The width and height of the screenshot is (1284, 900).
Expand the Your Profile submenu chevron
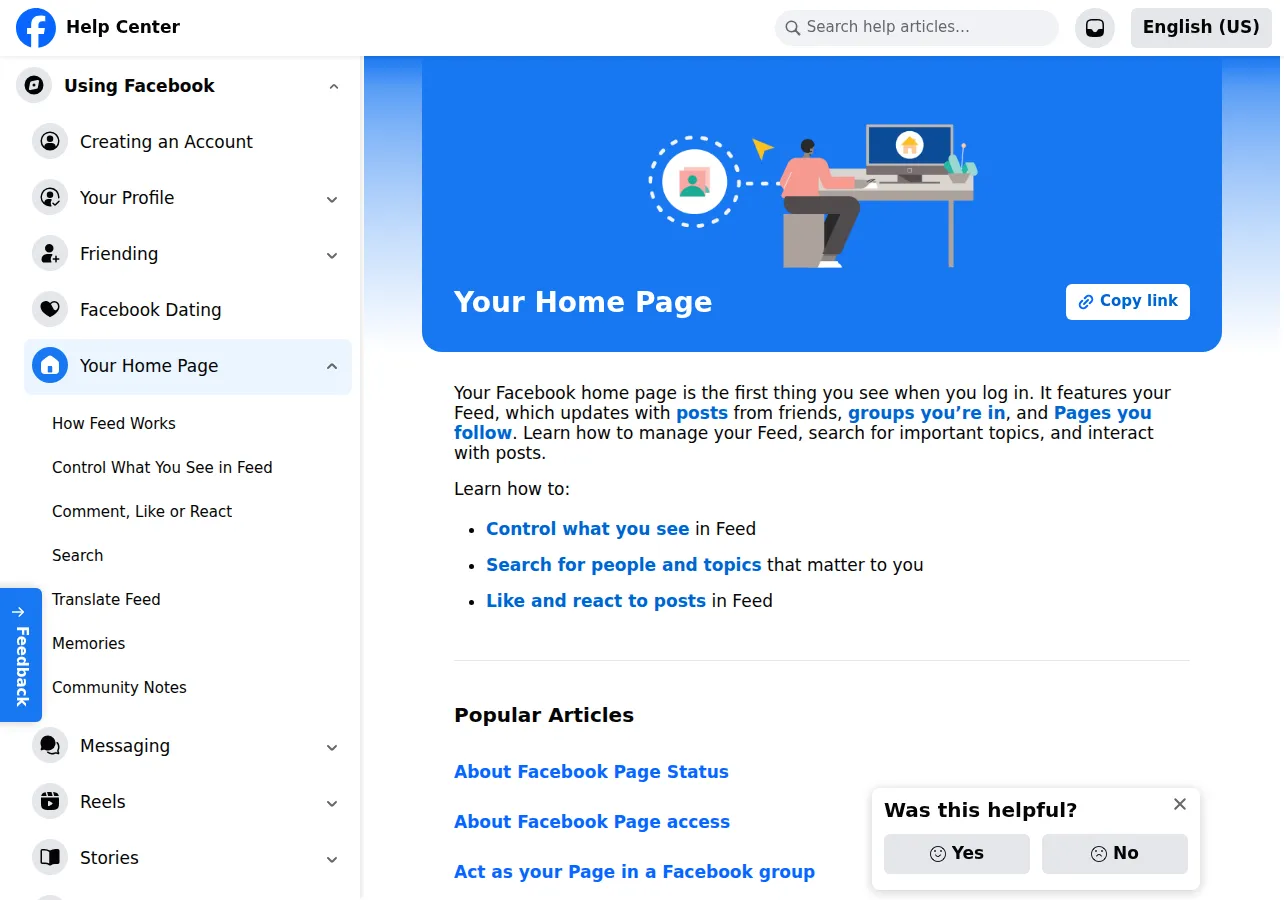(332, 199)
